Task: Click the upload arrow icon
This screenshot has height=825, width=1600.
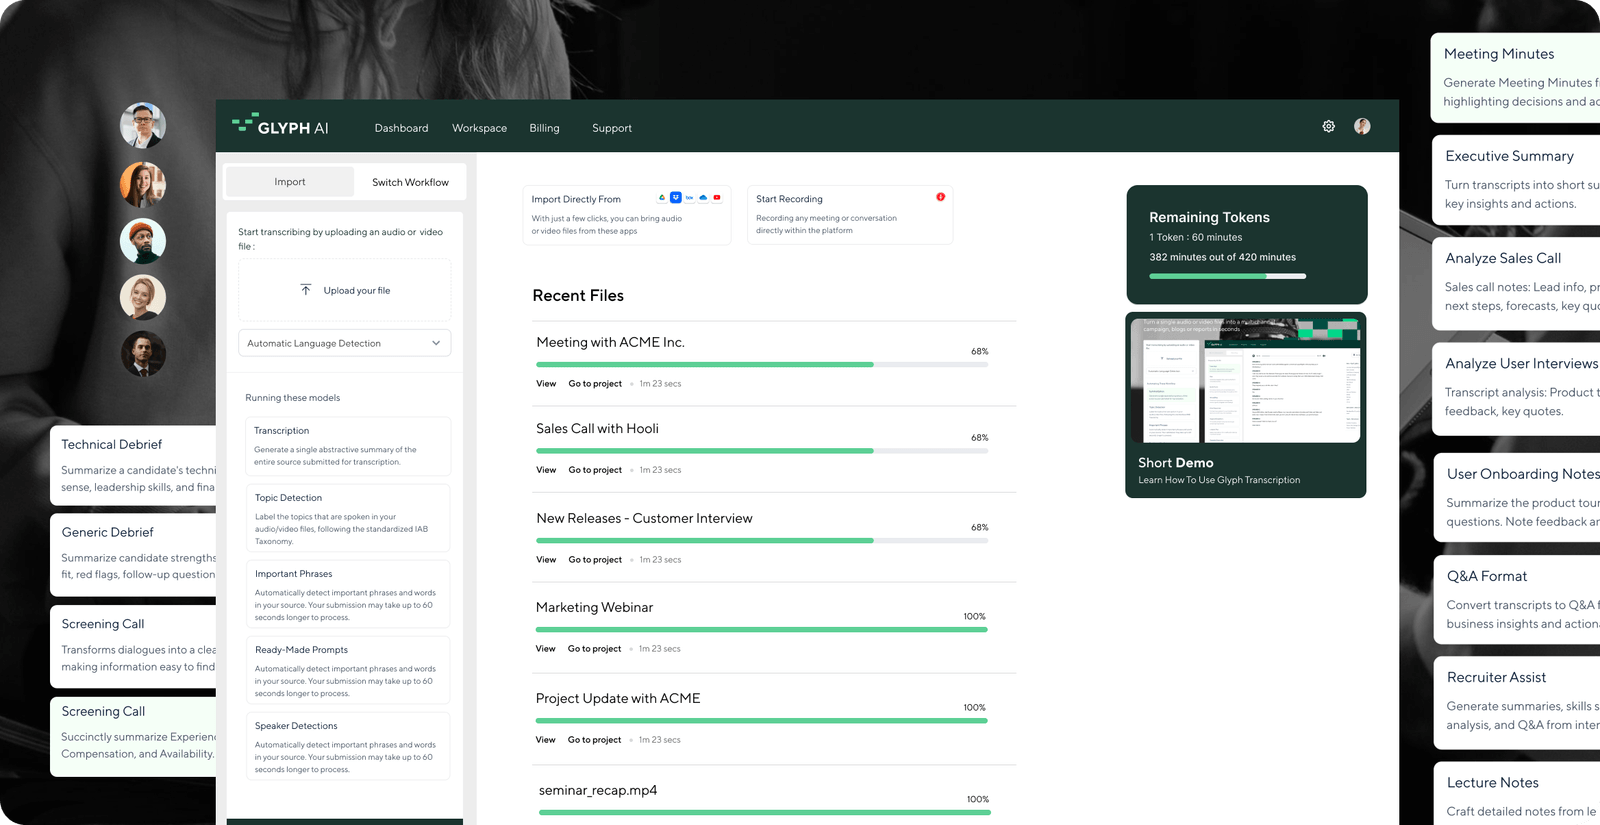Action: click(x=306, y=290)
